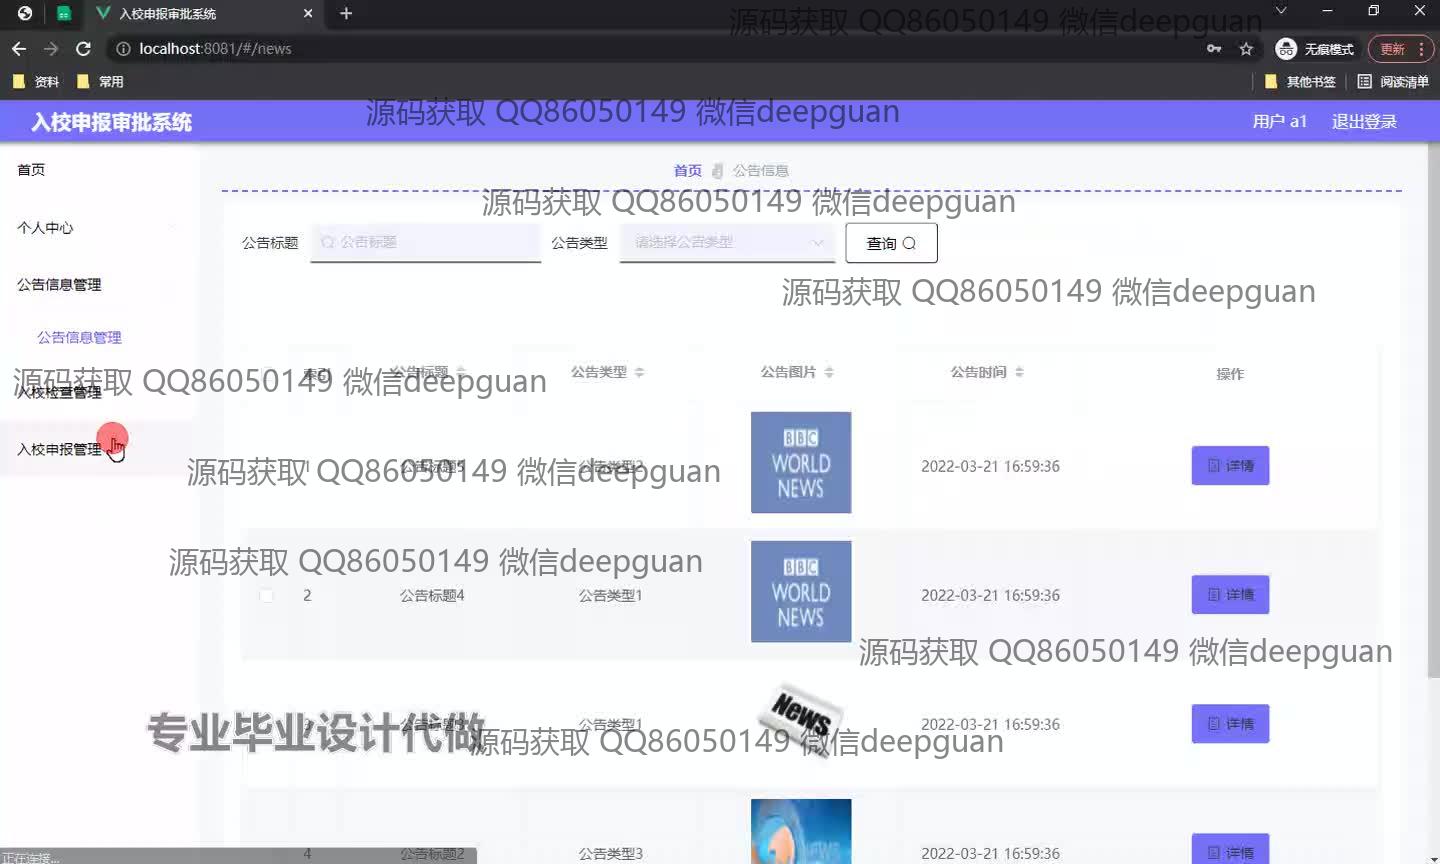Viewport: 1440px width, 864px height.
Task: Click the 公告信息 breadcrumb text
Action: tap(760, 171)
